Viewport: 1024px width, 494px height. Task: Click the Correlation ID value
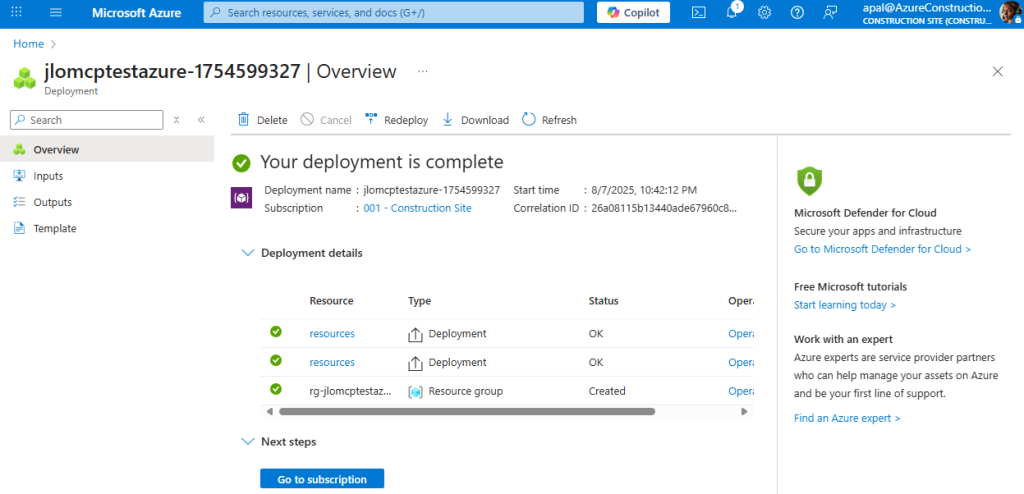tap(665, 208)
